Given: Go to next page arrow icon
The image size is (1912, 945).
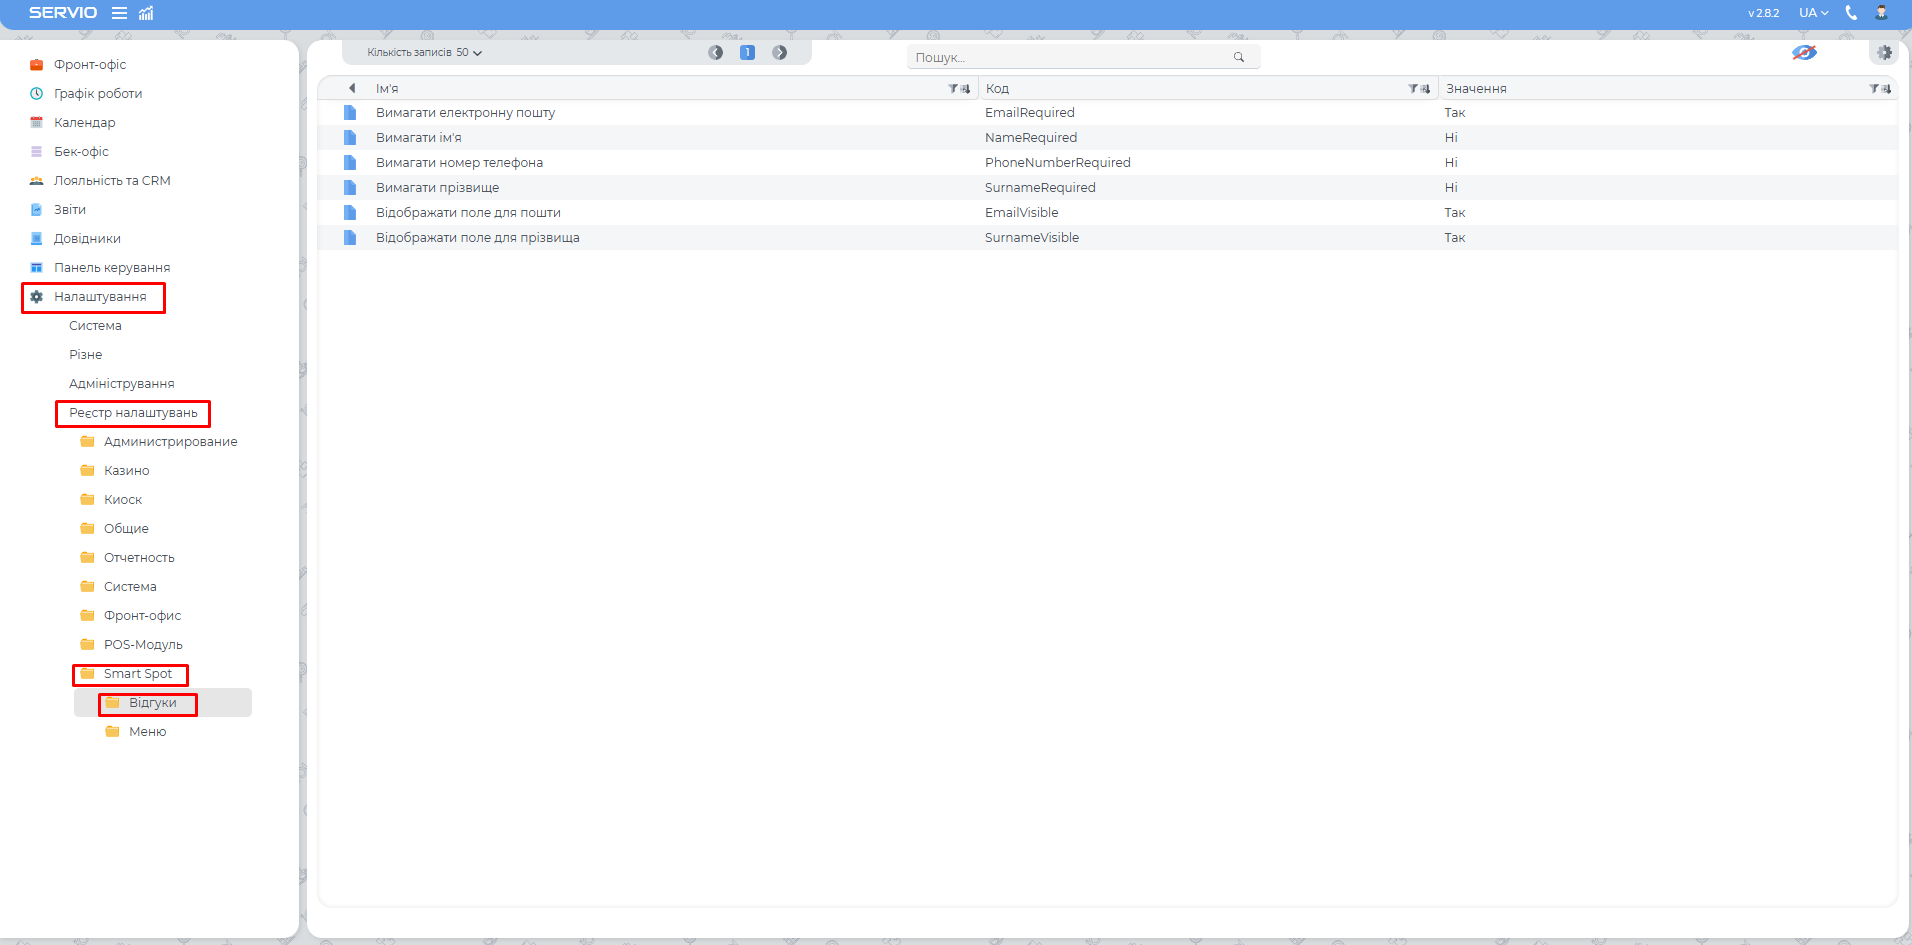Looking at the screenshot, I should (x=779, y=53).
